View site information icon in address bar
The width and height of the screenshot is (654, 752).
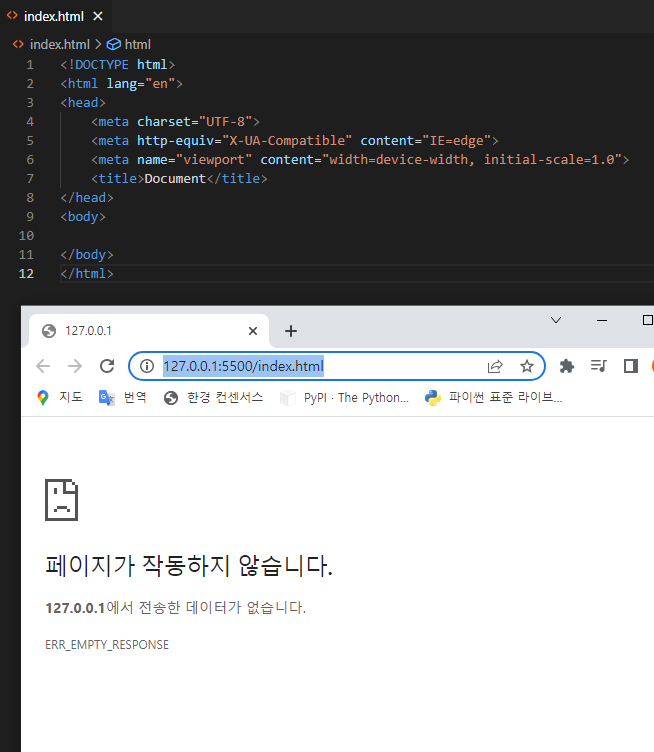click(147, 366)
